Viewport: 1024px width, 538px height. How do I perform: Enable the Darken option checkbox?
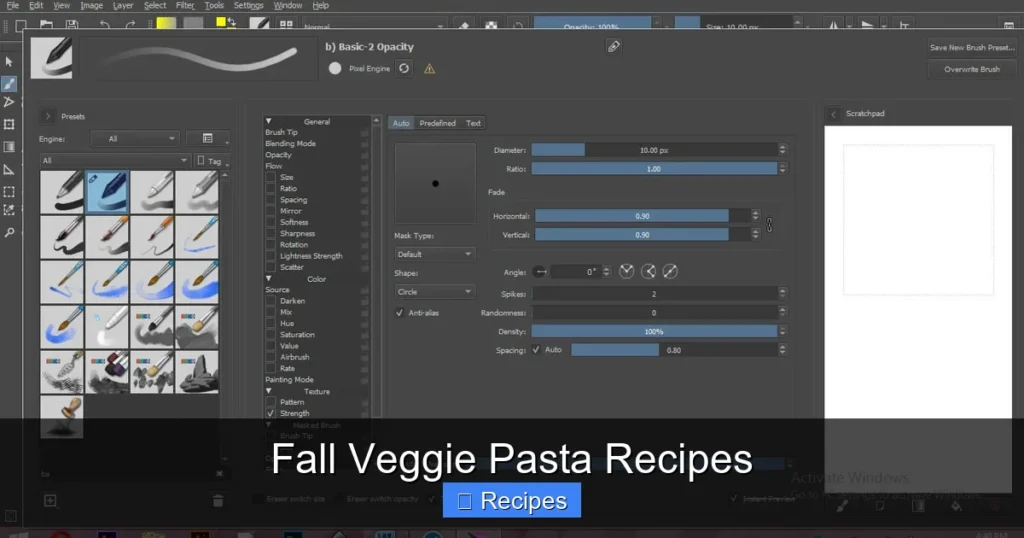(x=270, y=301)
